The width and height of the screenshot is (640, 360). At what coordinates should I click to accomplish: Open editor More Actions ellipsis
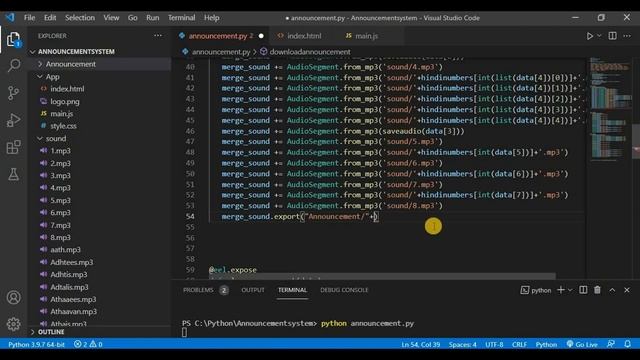(x=627, y=36)
